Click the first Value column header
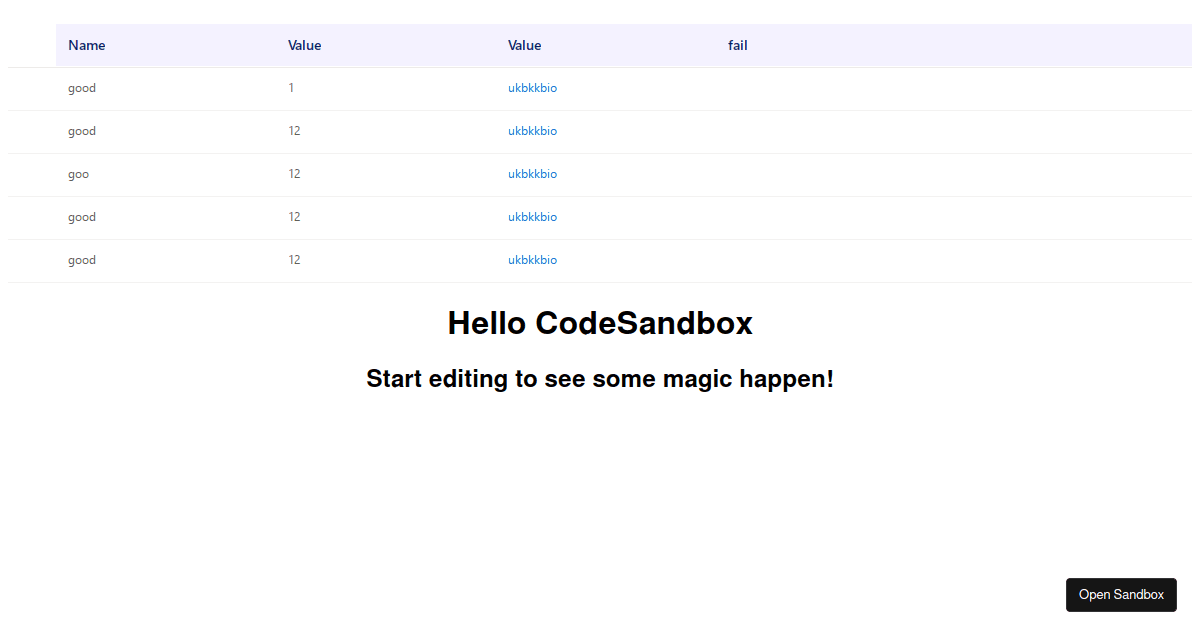1200x630 pixels. click(305, 46)
